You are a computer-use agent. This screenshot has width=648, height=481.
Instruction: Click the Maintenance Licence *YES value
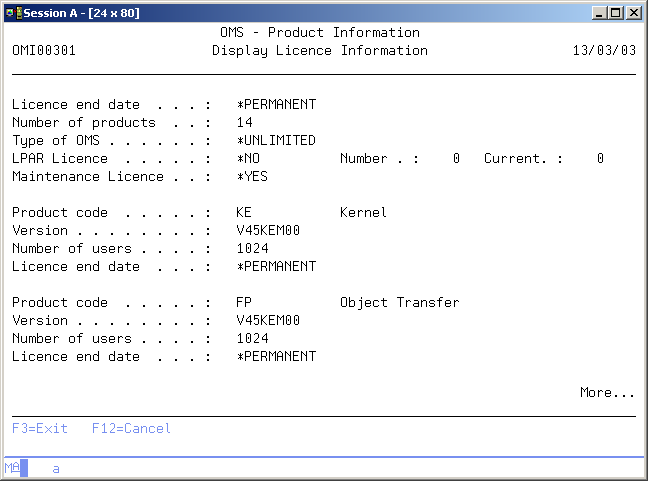coord(251,177)
